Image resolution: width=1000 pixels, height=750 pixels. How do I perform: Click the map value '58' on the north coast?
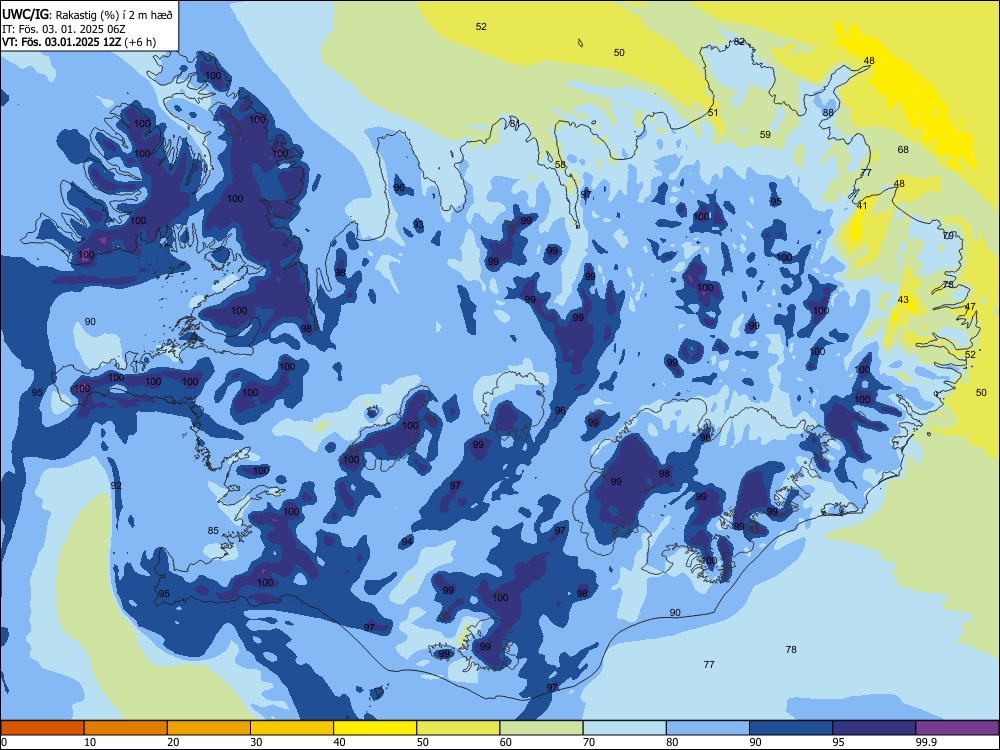click(x=560, y=165)
